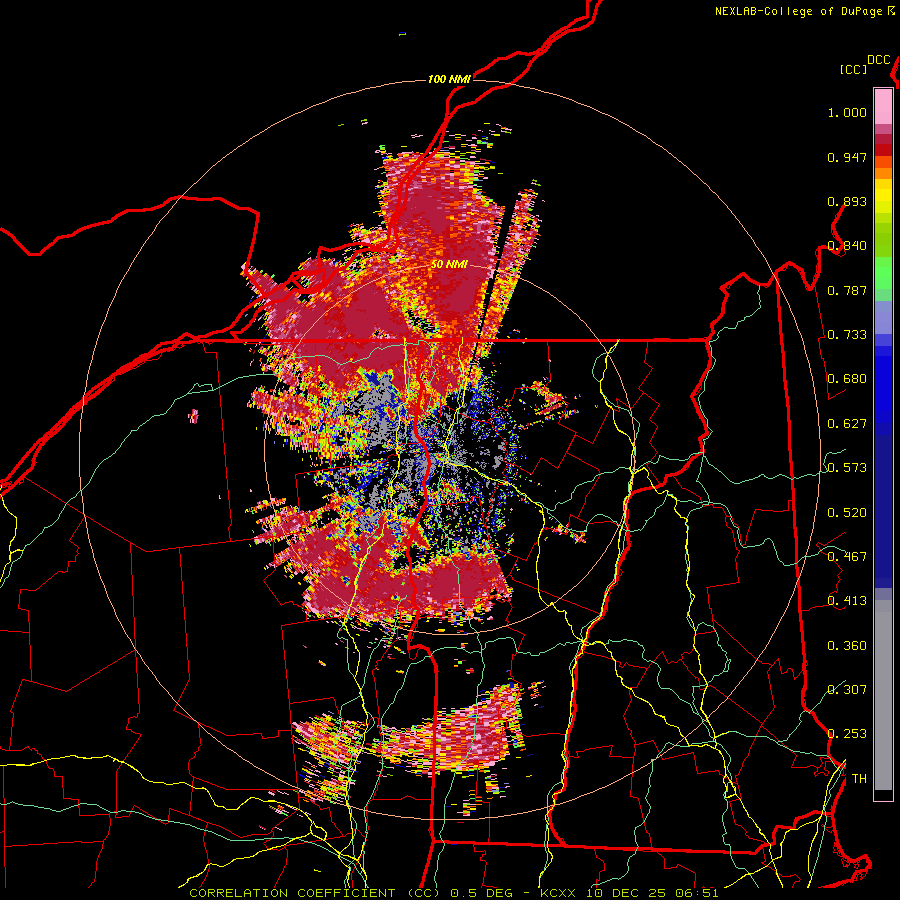Click the 0.787 scale value
This screenshot has height=900, width=900.
847,290
